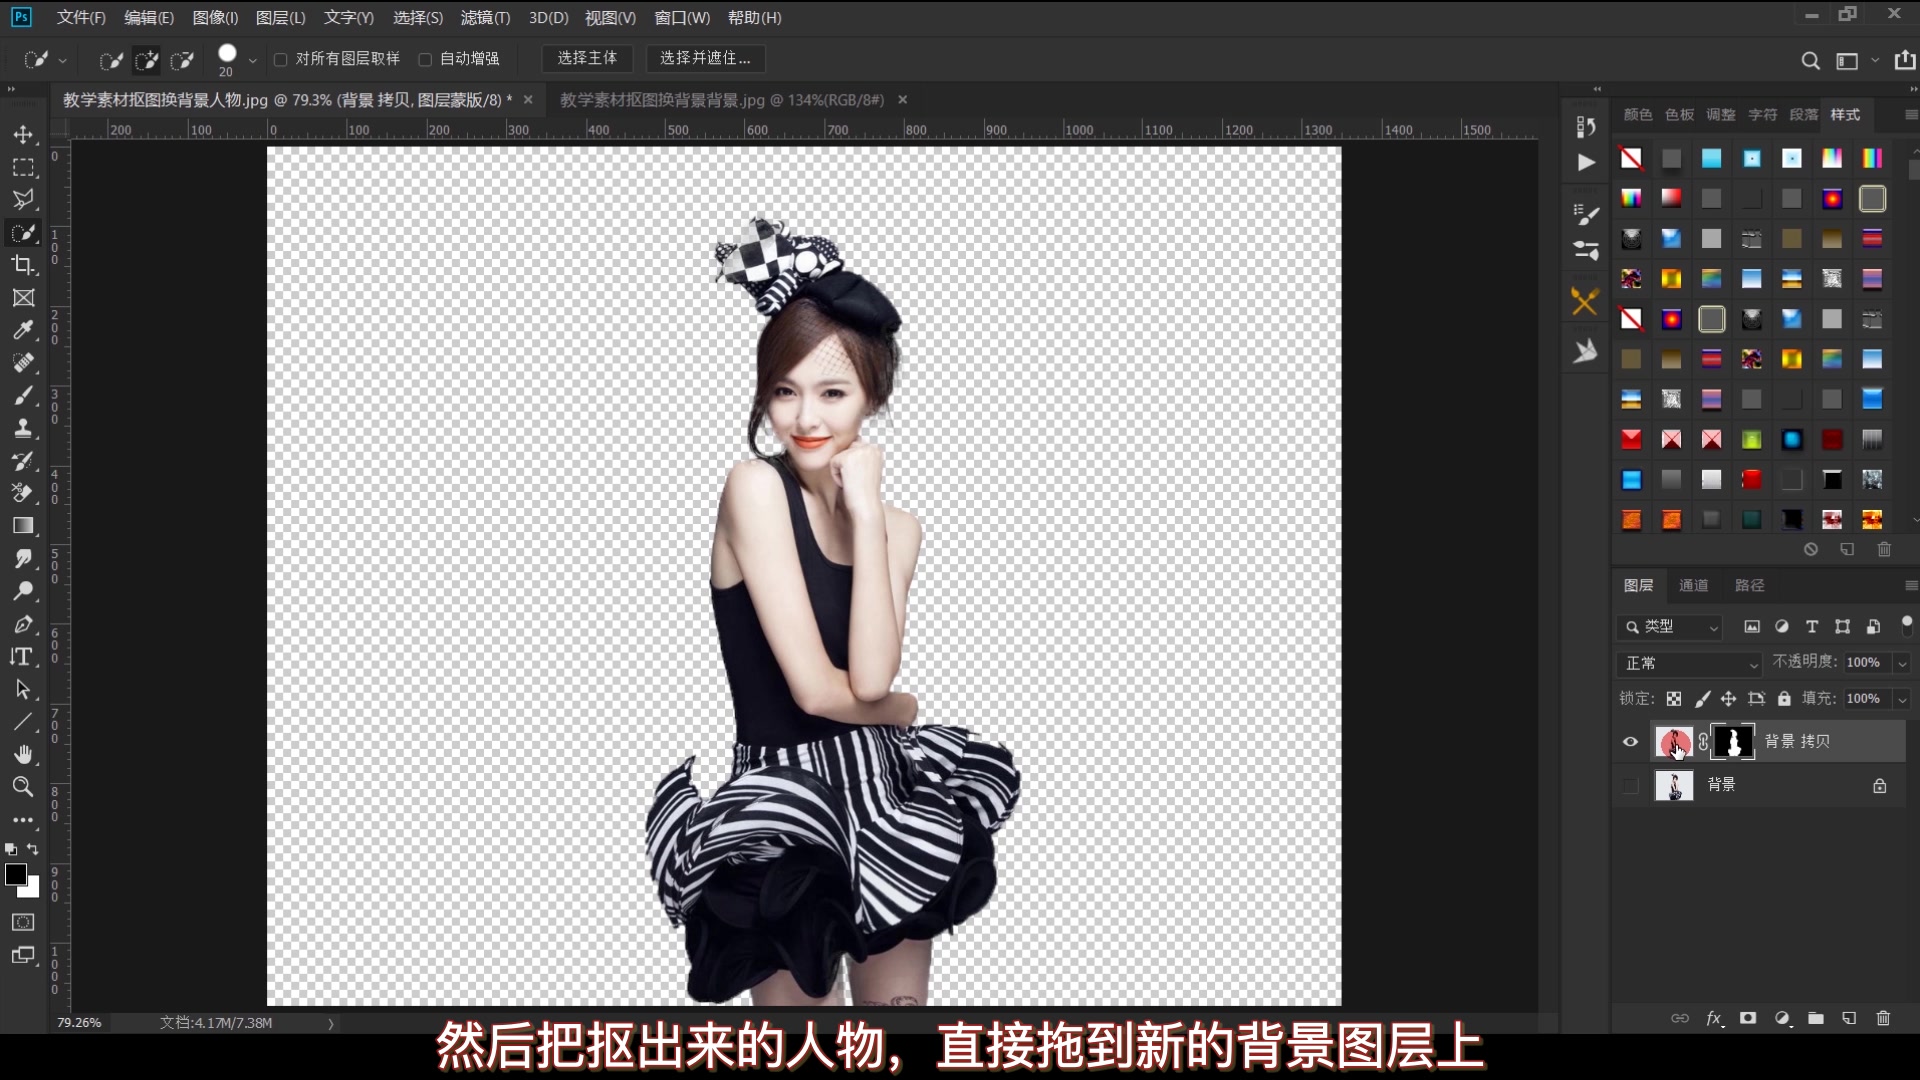The width and height of the screenshot is (1920, 1080).
Task: Open the tool preset picker dropdown
Action: 62,61
